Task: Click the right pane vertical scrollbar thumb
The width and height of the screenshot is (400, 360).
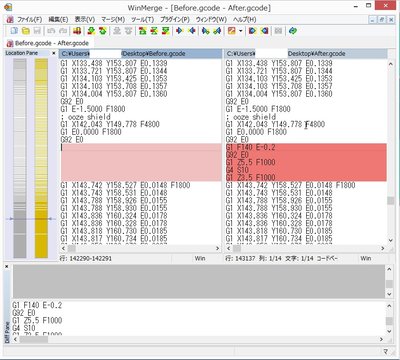Action: coord(390,201)
